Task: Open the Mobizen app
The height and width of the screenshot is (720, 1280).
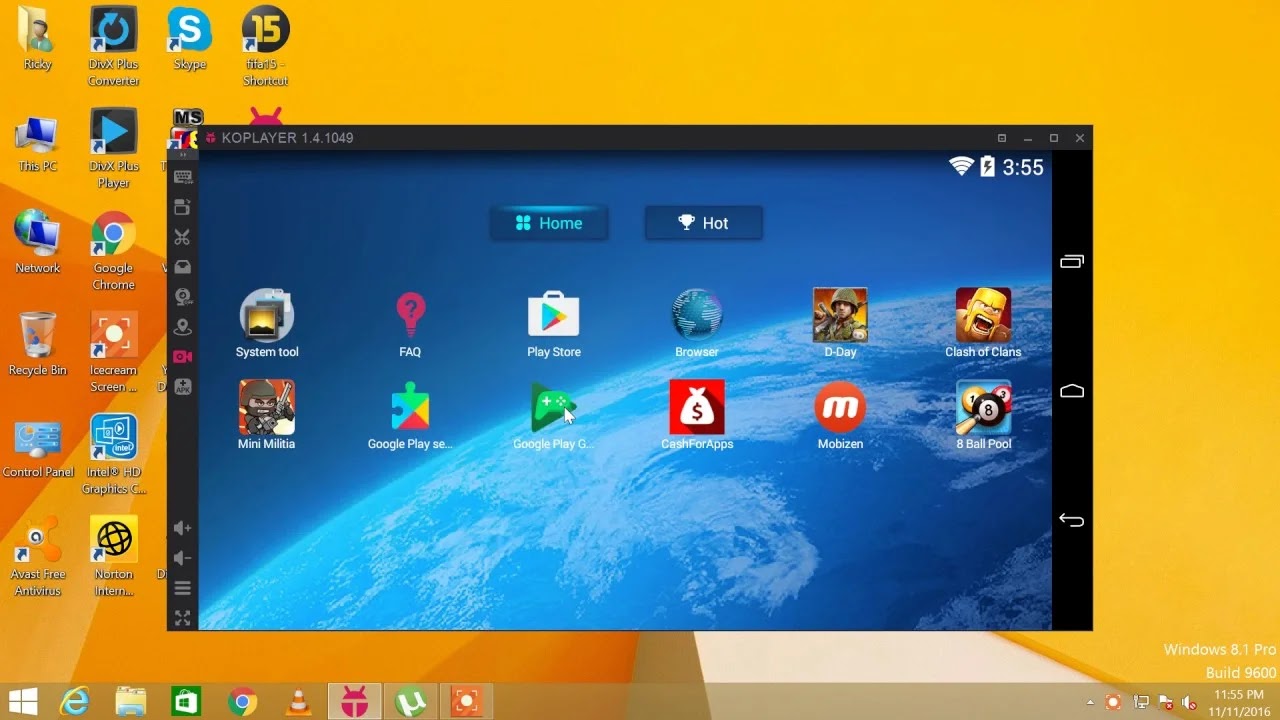Action: coord(840,414)
